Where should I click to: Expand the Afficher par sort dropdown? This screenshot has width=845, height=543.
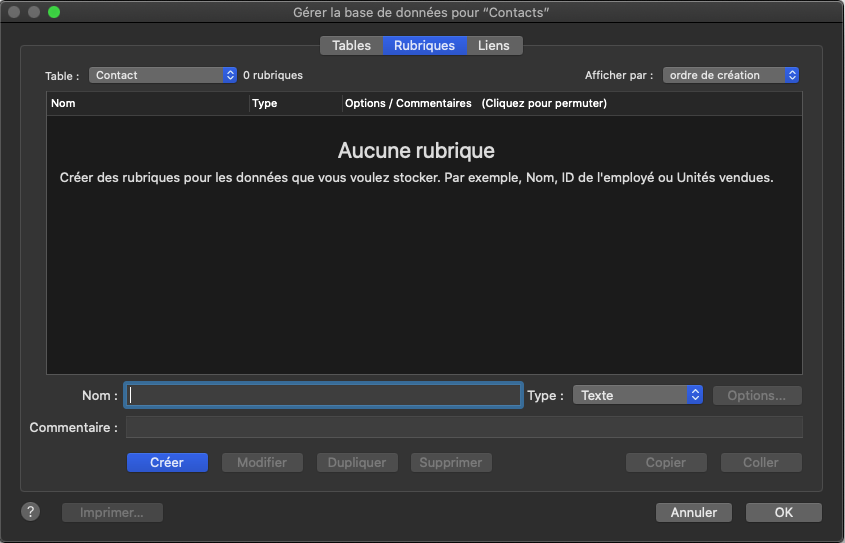[731, 75]
